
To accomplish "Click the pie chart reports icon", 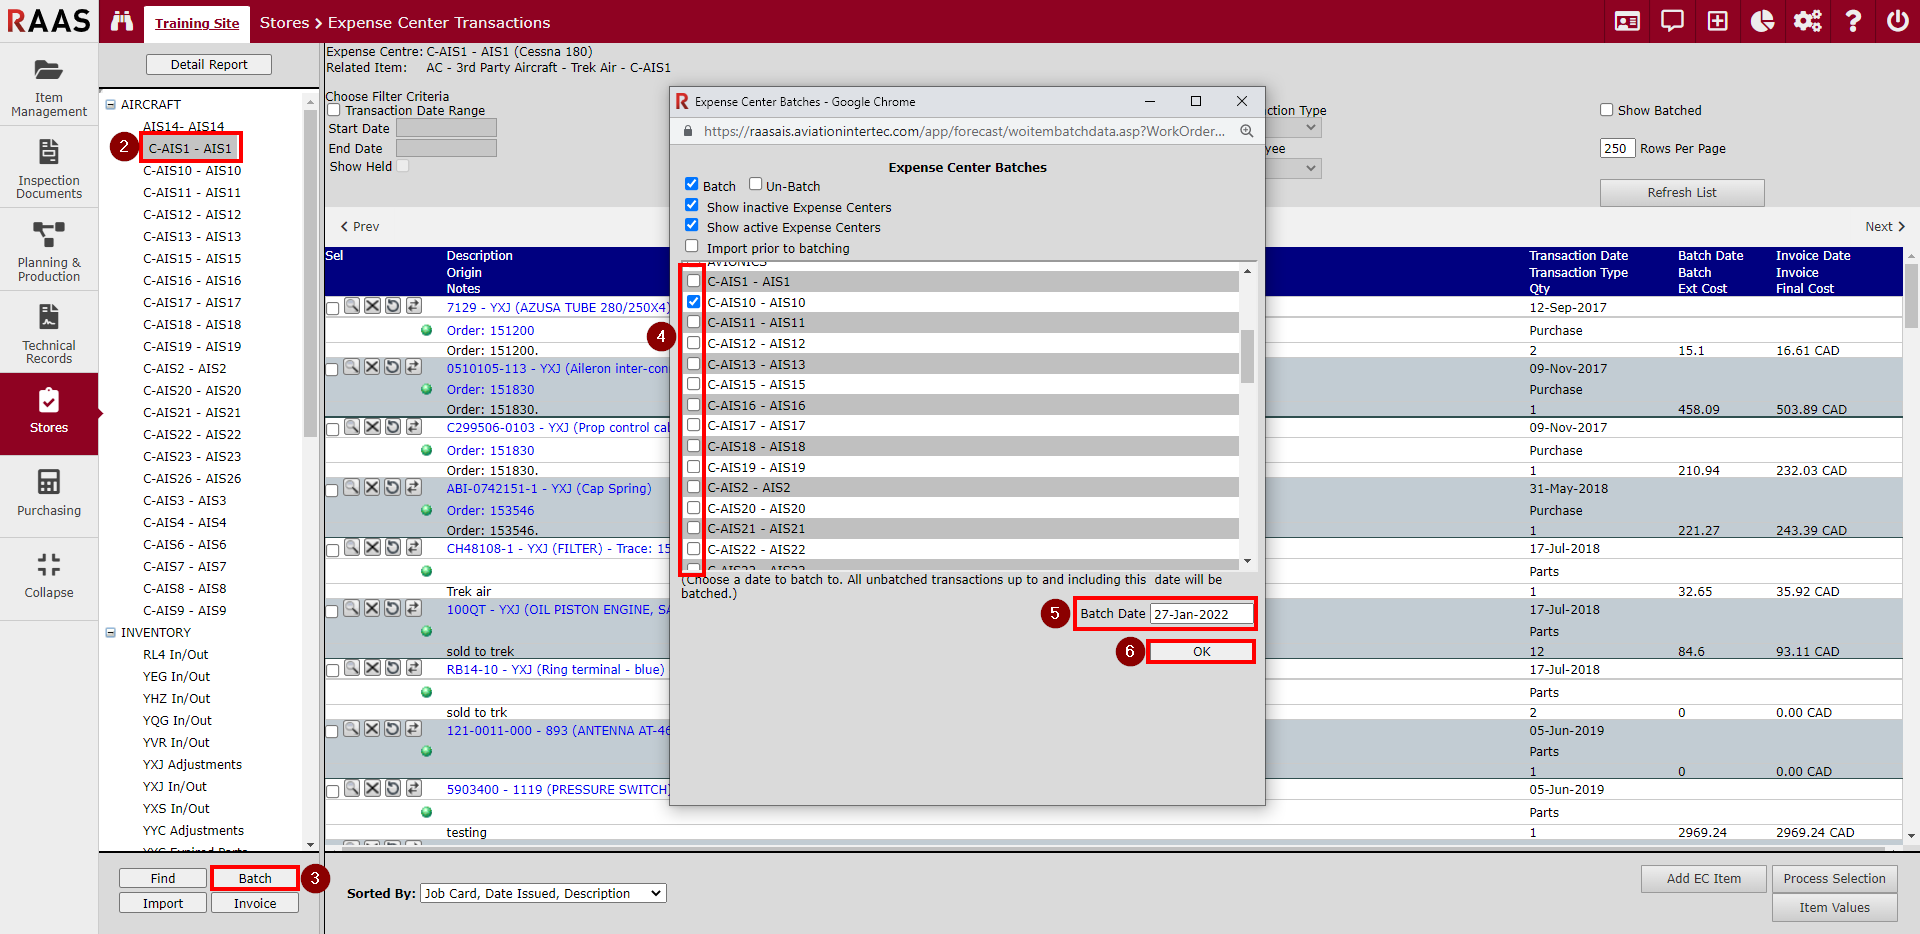I will tap(1762, 21).
